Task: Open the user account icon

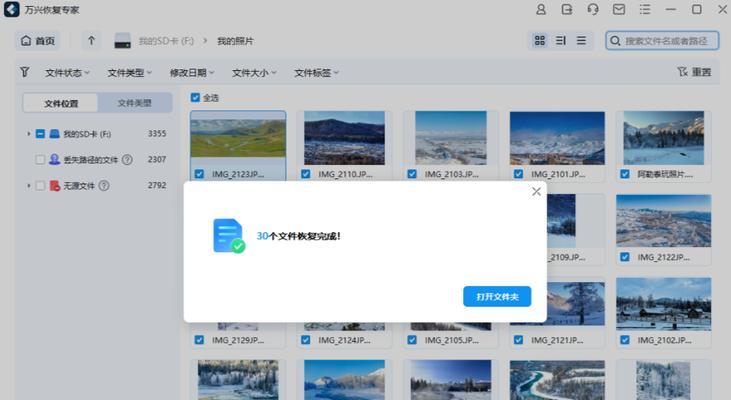Action: pyautogui.click(x=541, y=9)
